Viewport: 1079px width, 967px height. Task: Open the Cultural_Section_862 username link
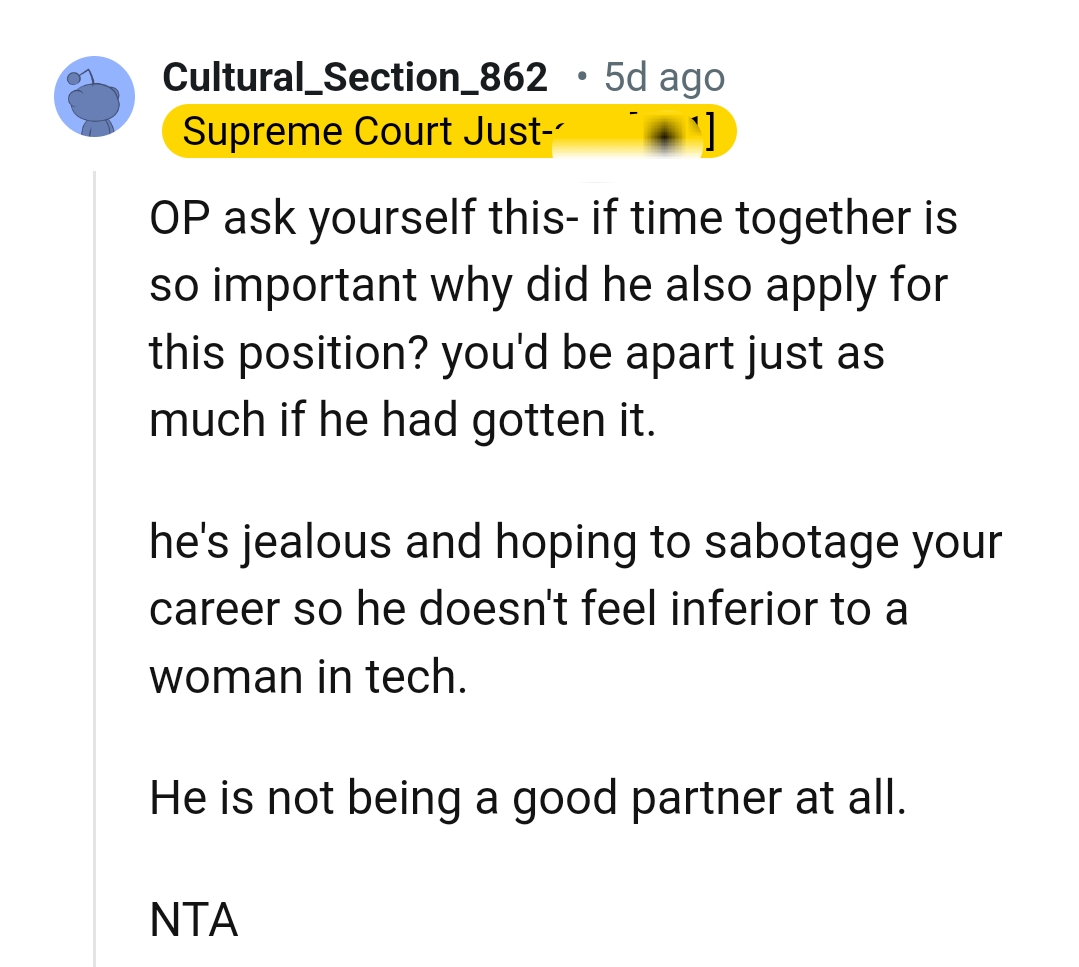coord(355,76)
